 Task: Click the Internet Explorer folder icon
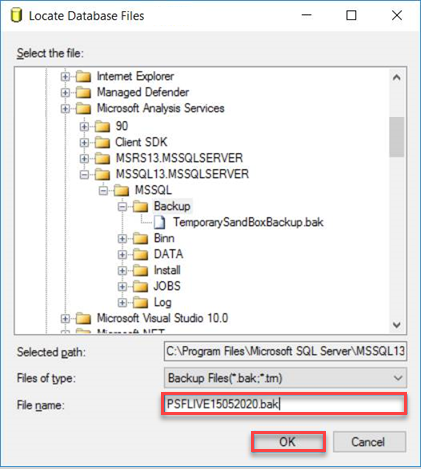coord(83,76)
